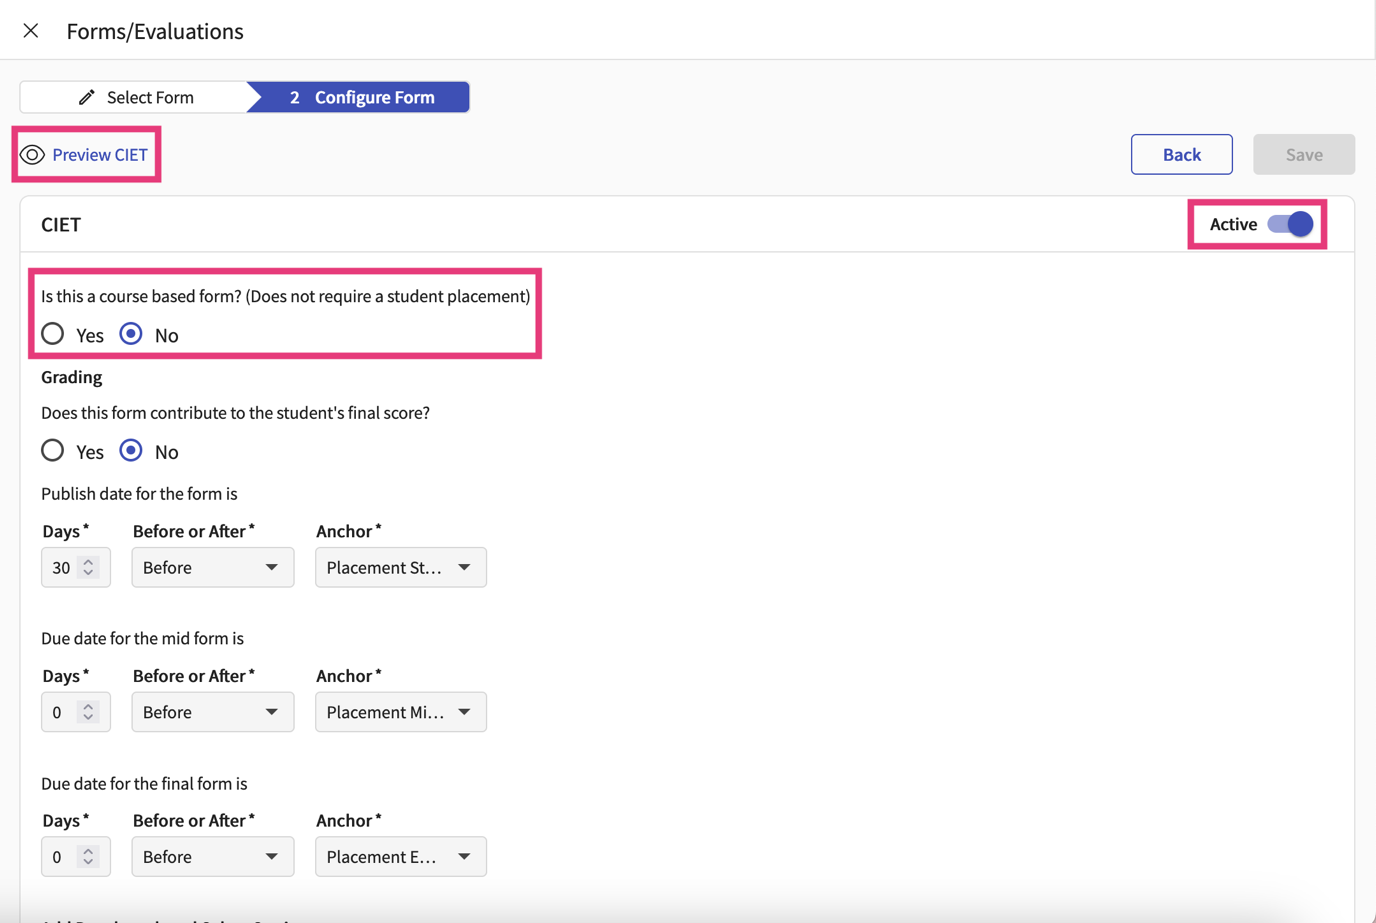This screenshot has height=923, width=1376.
Task: Open the Placement E anchor dropdown
Action: 400,856
